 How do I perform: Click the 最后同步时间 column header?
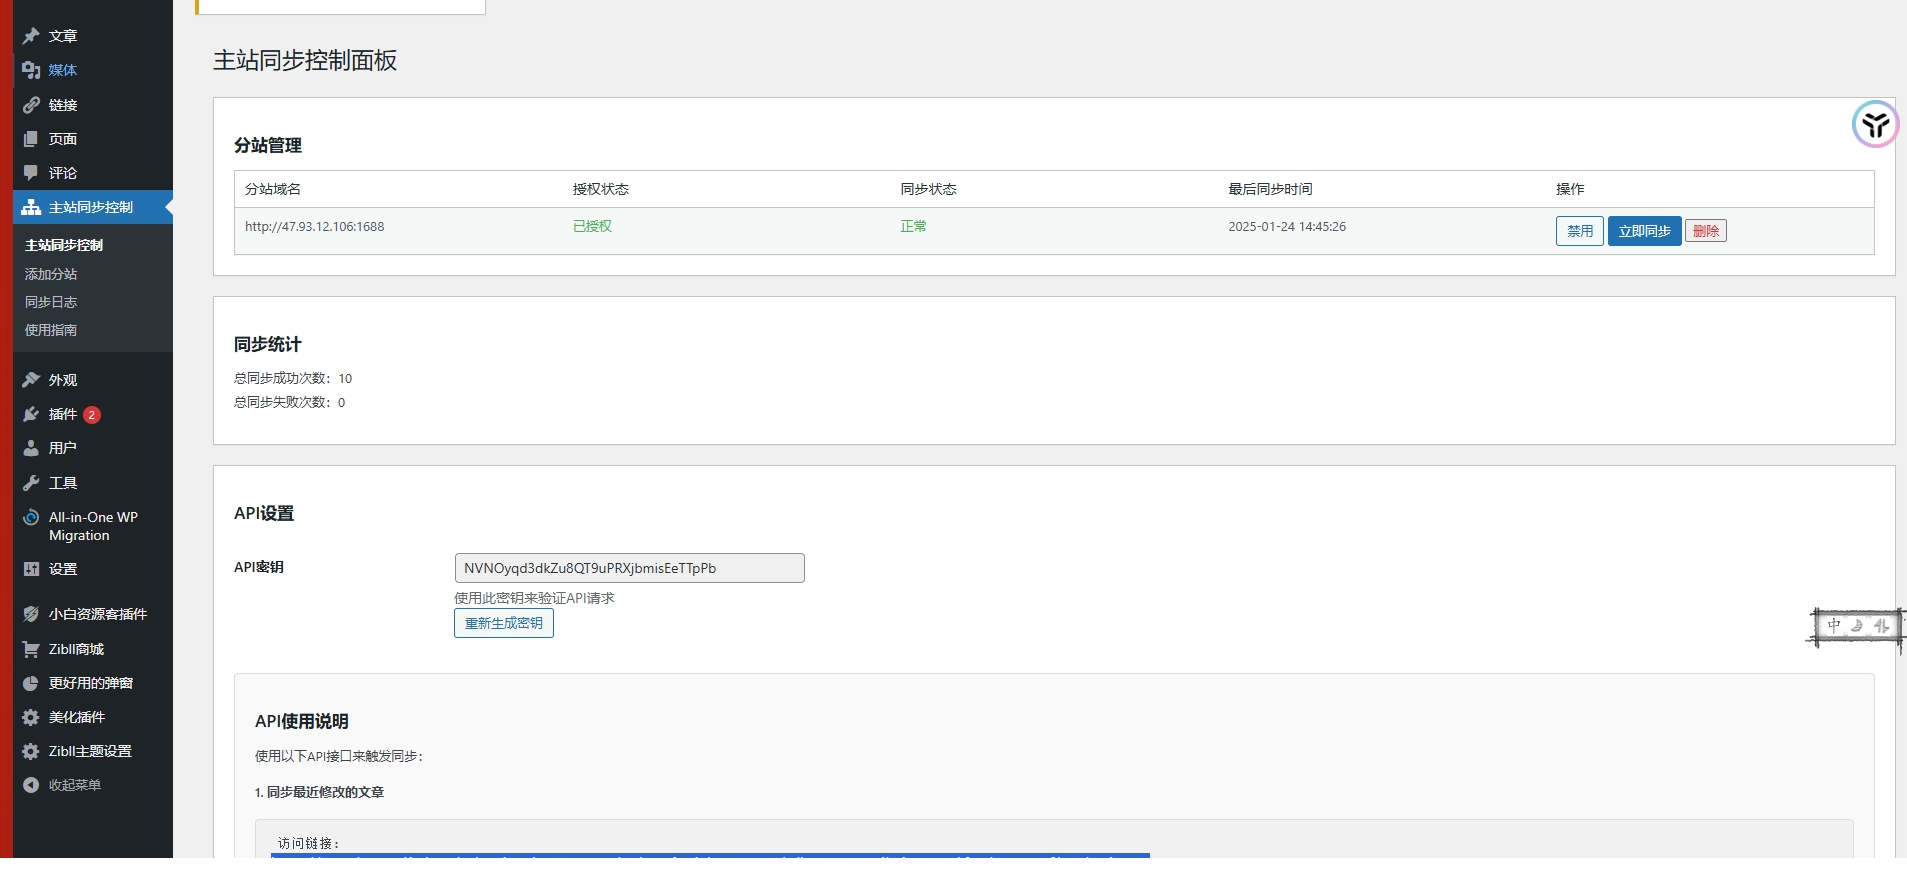1270,189
